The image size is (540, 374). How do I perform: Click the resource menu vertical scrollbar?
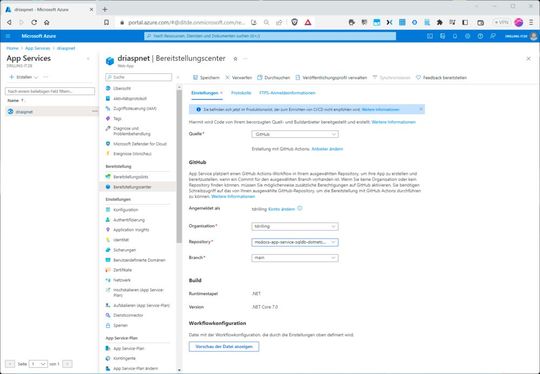(x=179, y=165)
